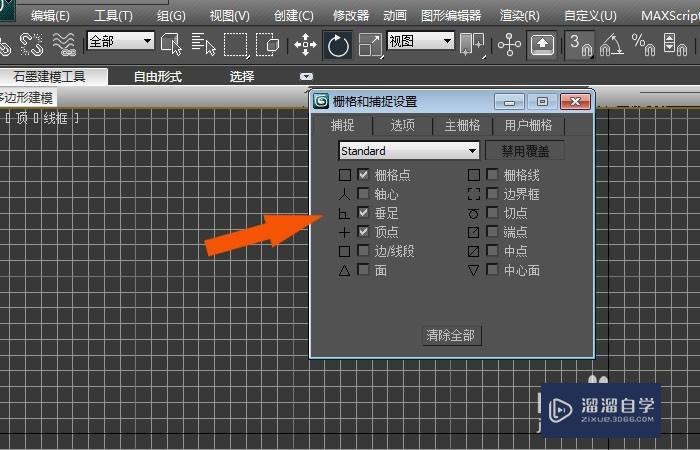Select the 选择 ribbon tab

coord(242,76)
